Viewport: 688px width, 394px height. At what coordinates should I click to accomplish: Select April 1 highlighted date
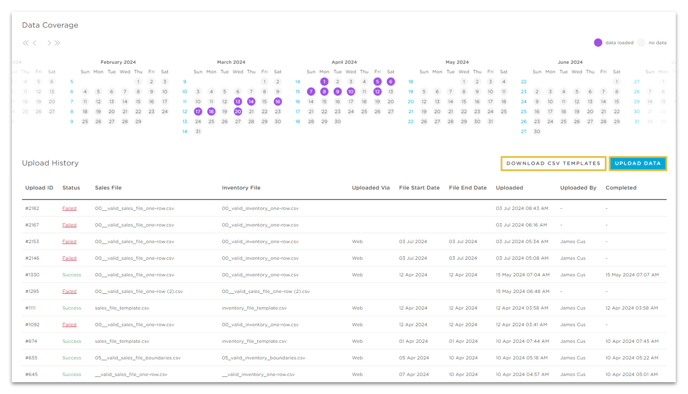click(324, 82)
